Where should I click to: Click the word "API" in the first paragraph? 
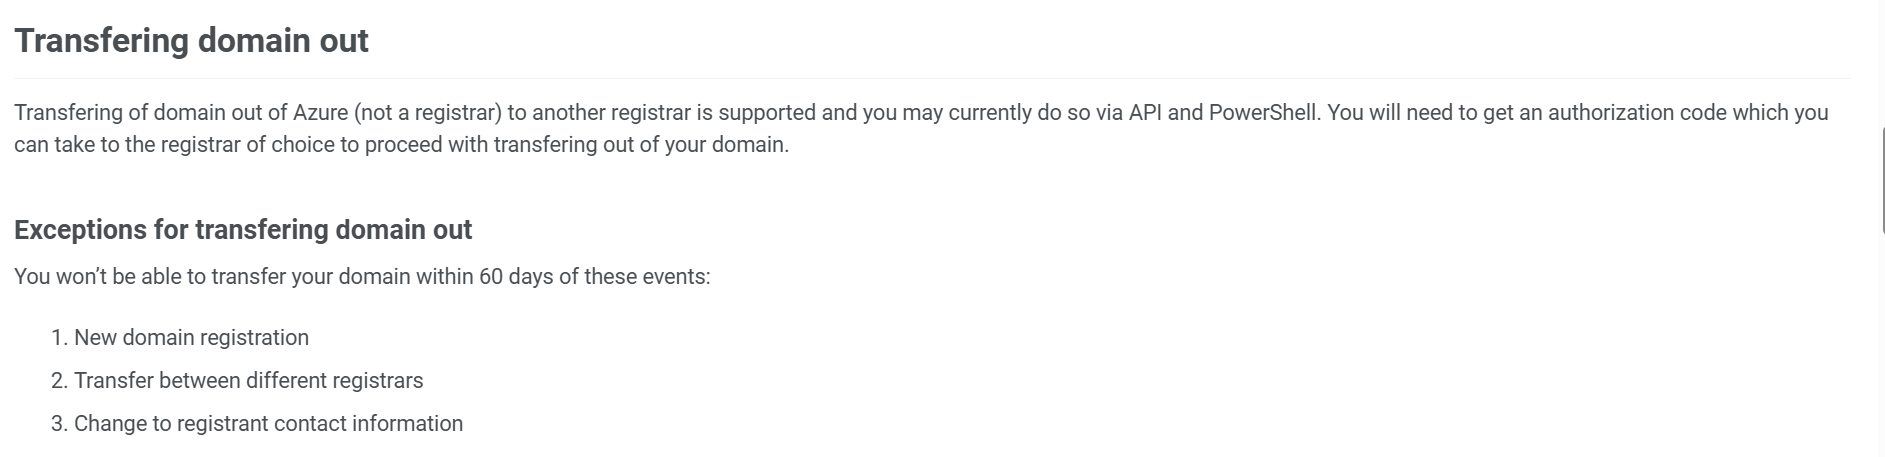(x=1145, y=113)
